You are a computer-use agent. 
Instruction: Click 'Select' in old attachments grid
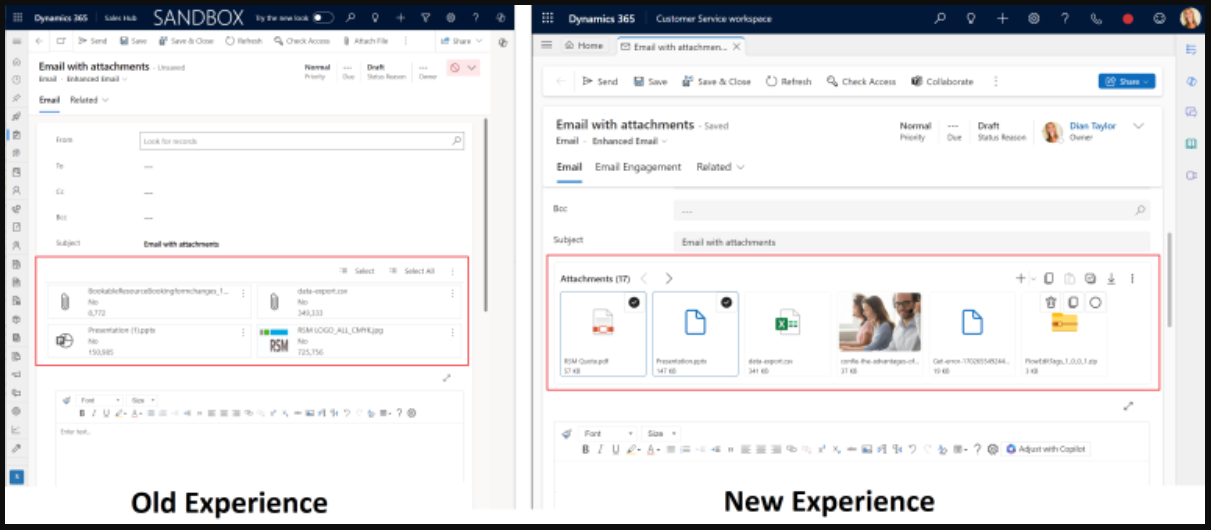357,271
